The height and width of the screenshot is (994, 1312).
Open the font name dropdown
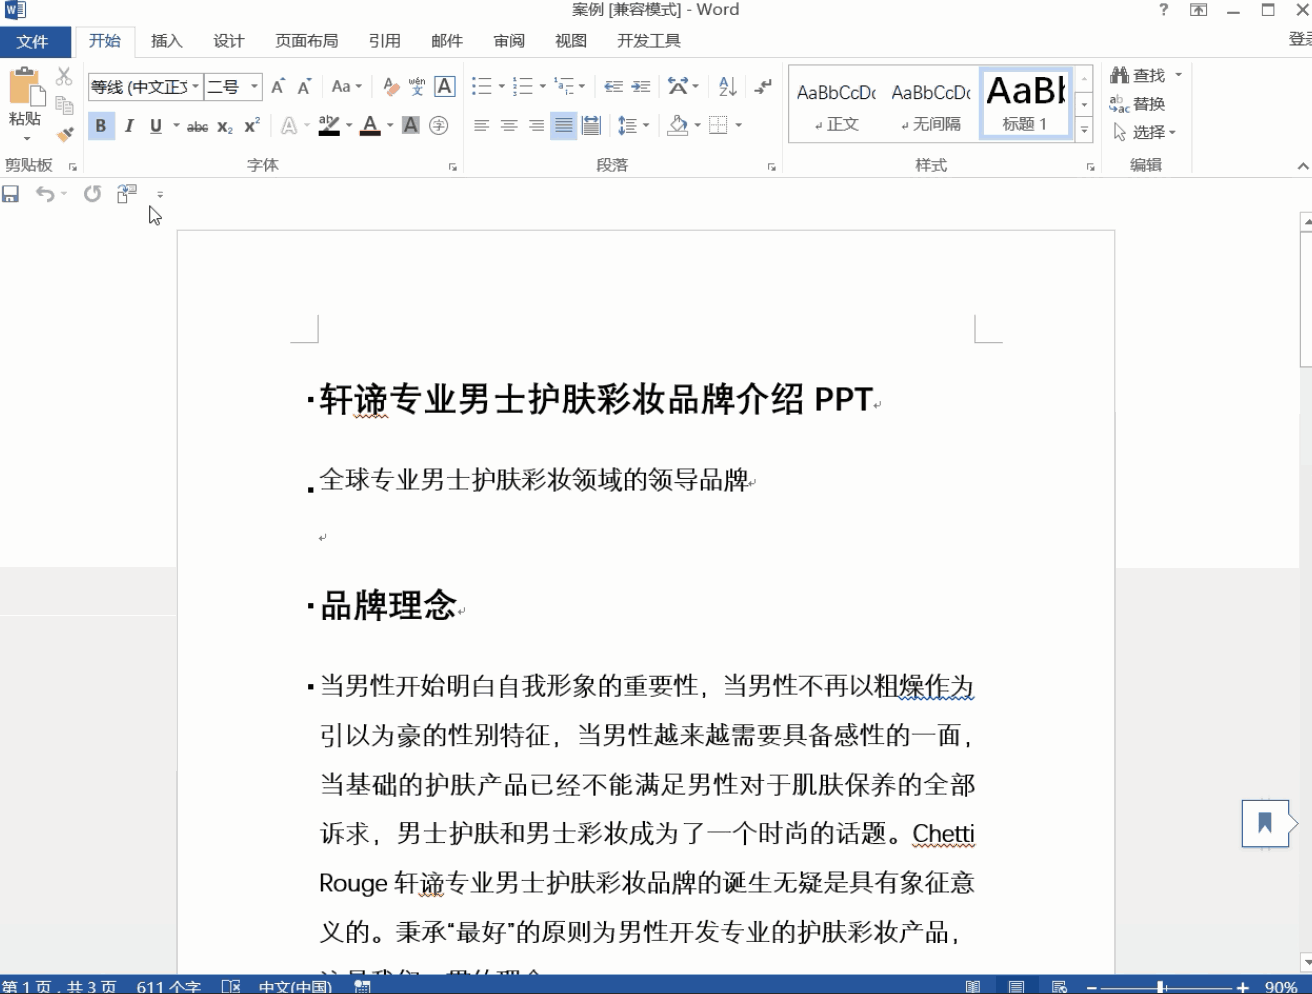(193, 86)
